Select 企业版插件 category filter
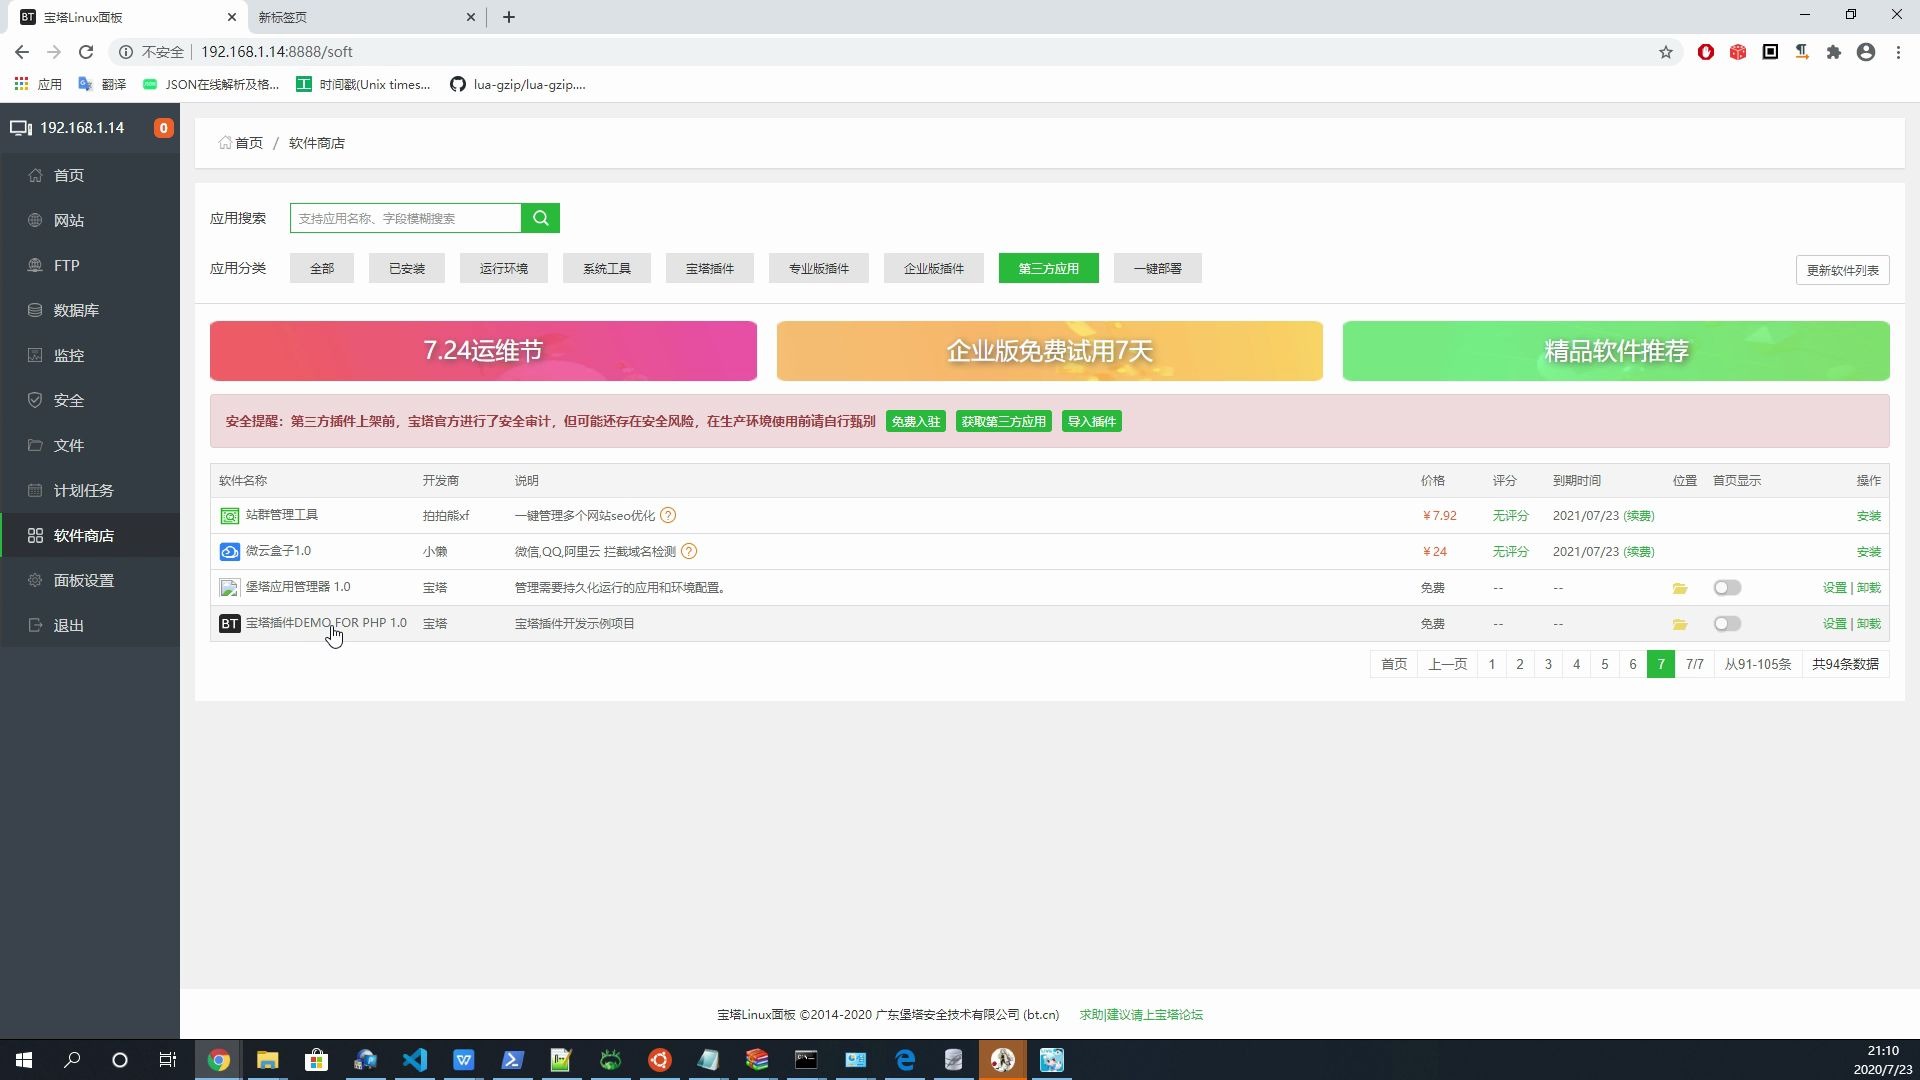The height and width of the screenshot is (1080, 1920). [934, 268]
